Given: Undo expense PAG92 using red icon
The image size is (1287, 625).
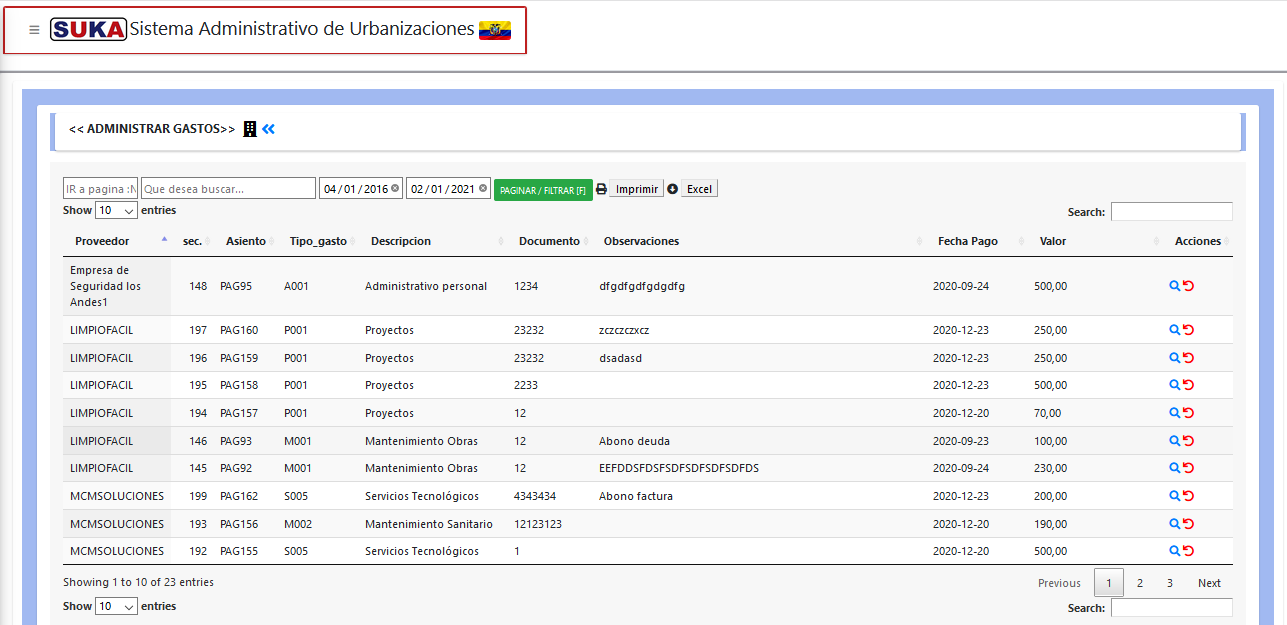Looking at the screenshot, I should click(x=1189, y=468).
